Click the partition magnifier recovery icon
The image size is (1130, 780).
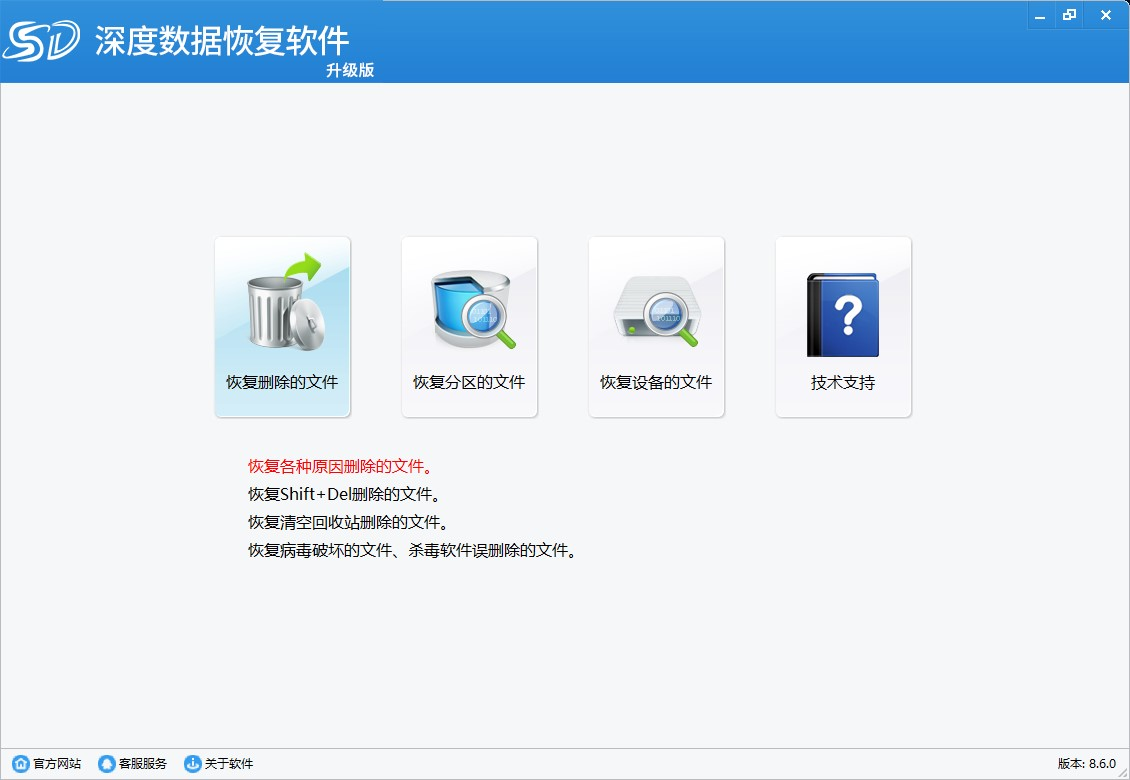(473, 309)
